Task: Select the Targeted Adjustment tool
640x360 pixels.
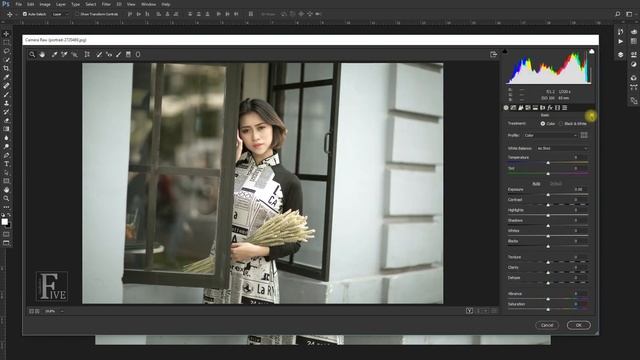Action: coord(75,54)
